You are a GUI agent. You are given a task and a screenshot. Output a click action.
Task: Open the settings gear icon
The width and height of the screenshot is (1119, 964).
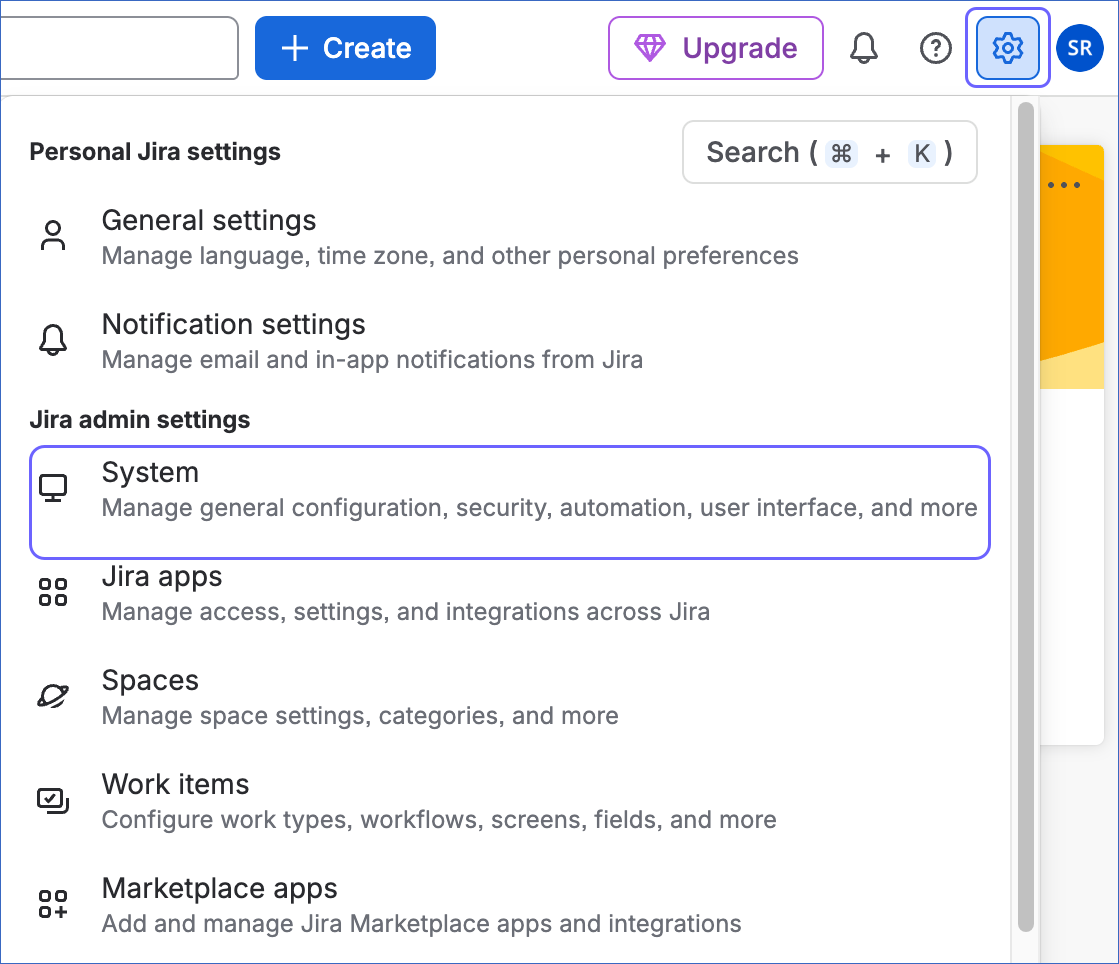(x=1007, y=48)
